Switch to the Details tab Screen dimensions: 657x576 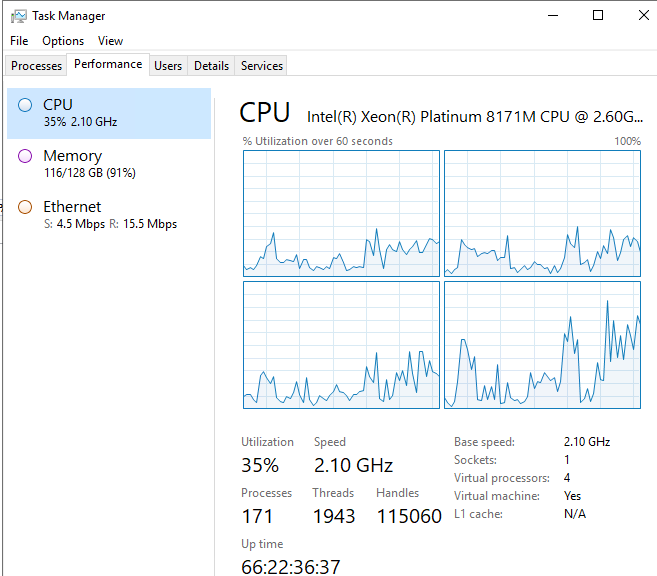pos(211,66)
